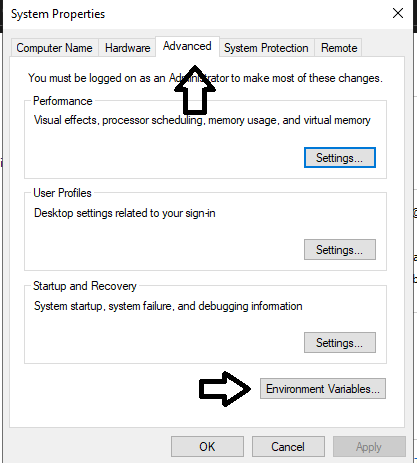Open User Profiles Settings
The width and height of the screenshot is (417, 463).
click(x=340, y=250)
